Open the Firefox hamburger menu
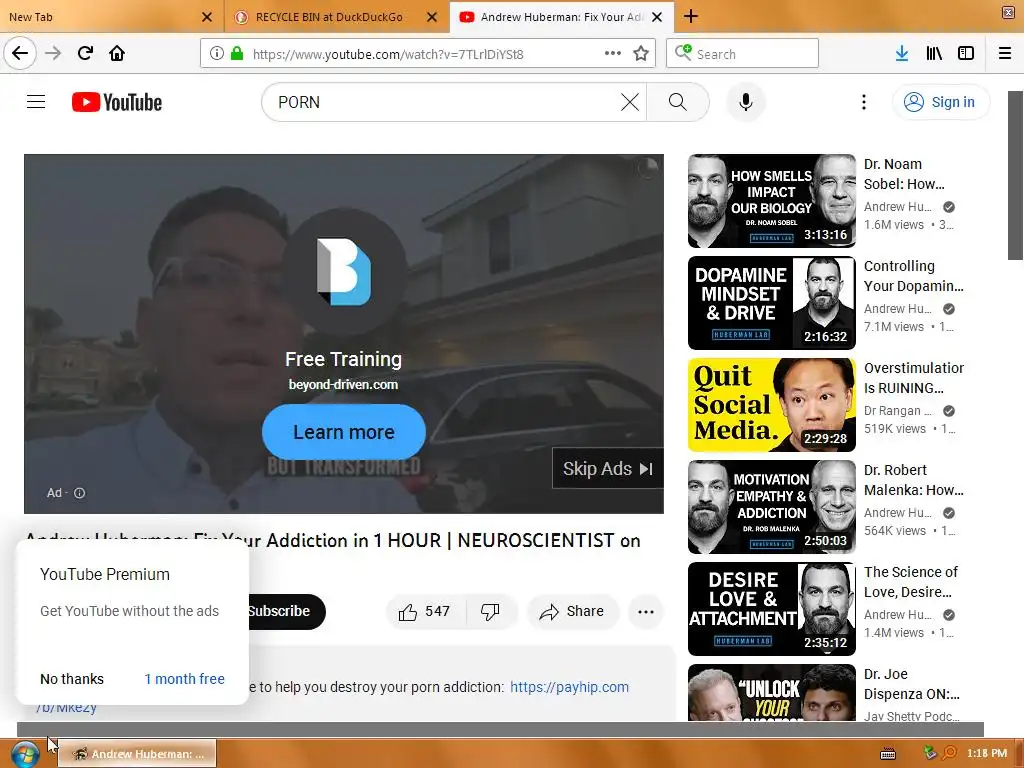 pyautogui.click(x=1005, y=53)
